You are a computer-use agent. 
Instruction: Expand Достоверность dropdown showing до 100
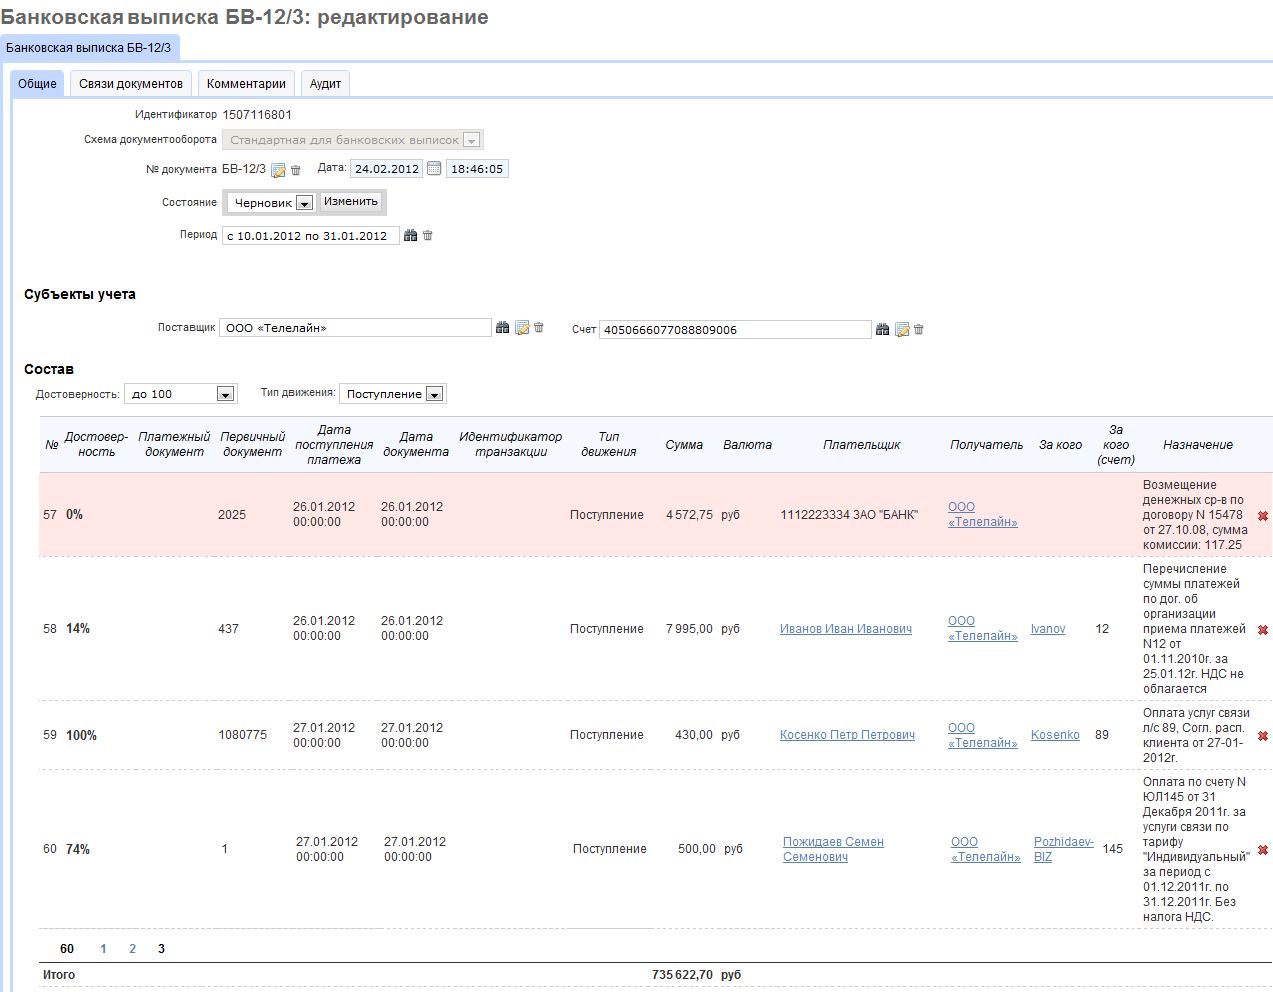click(180, 394)
